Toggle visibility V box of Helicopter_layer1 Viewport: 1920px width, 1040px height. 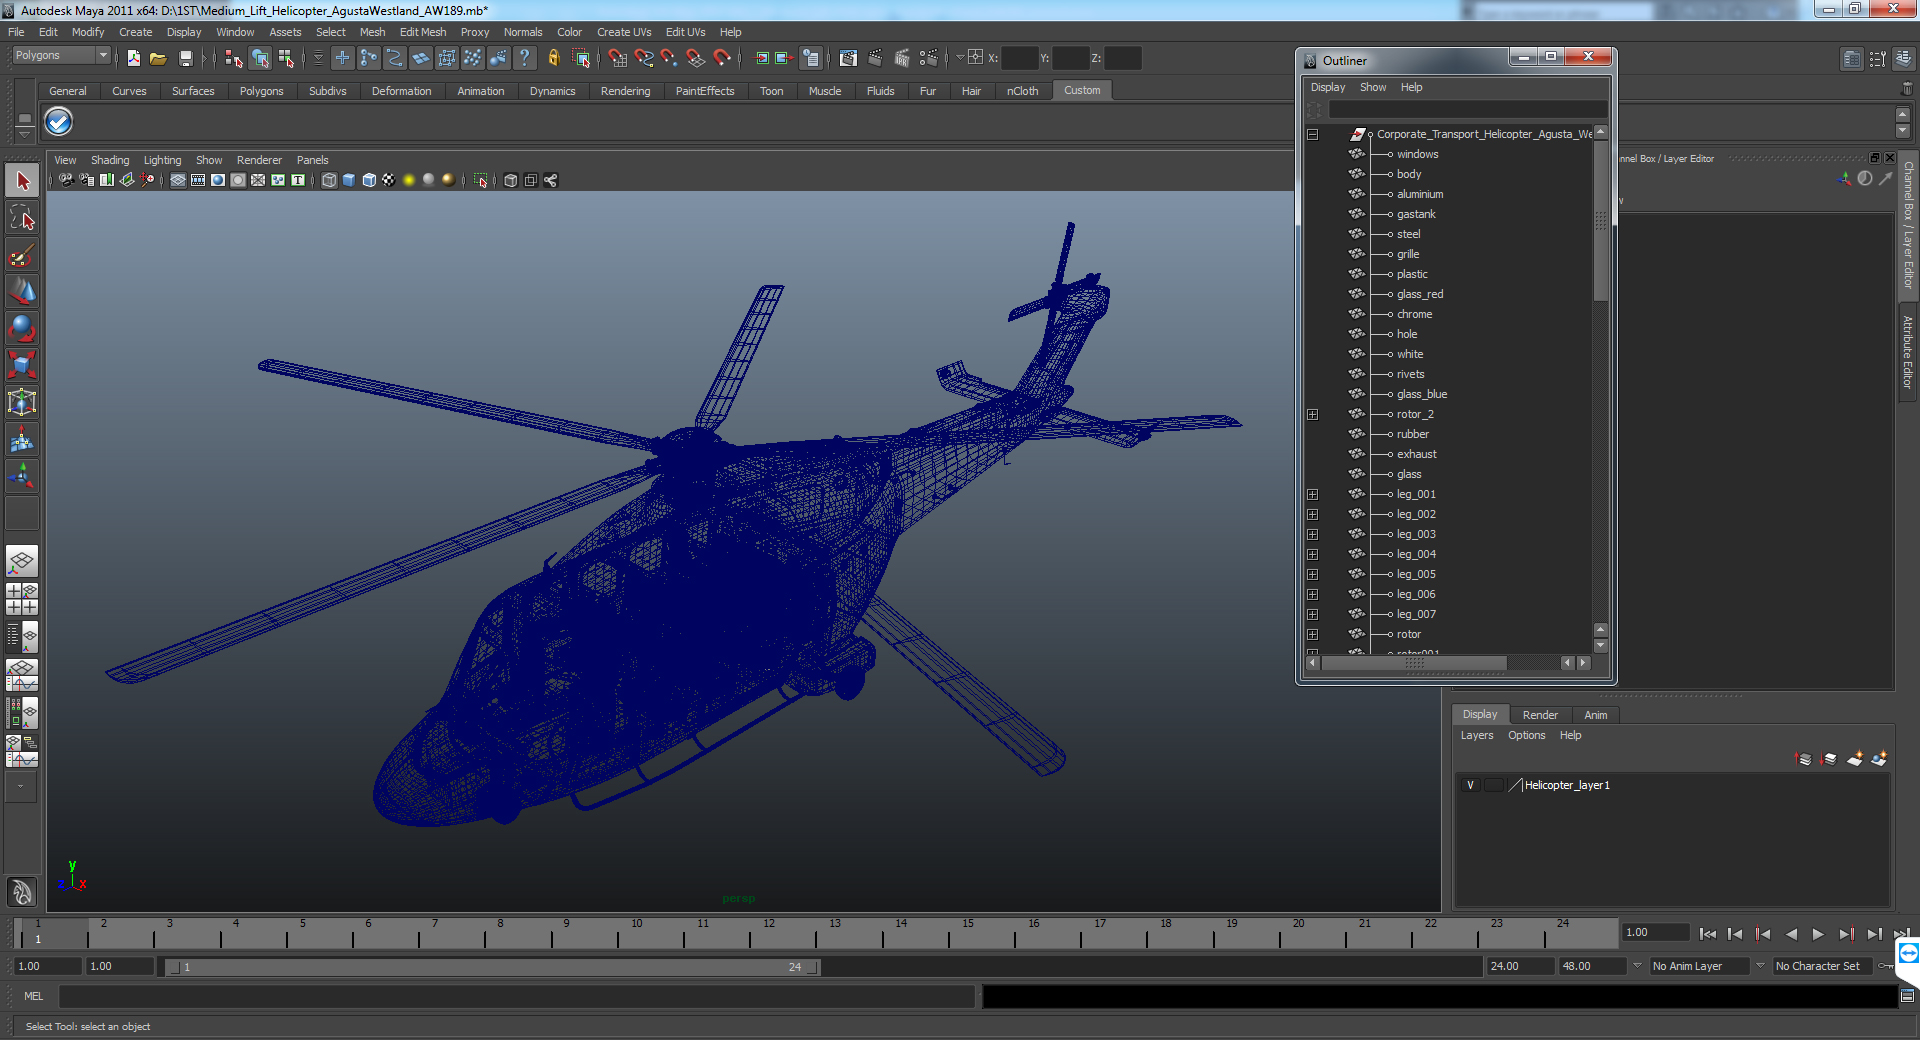point(1470,785)
